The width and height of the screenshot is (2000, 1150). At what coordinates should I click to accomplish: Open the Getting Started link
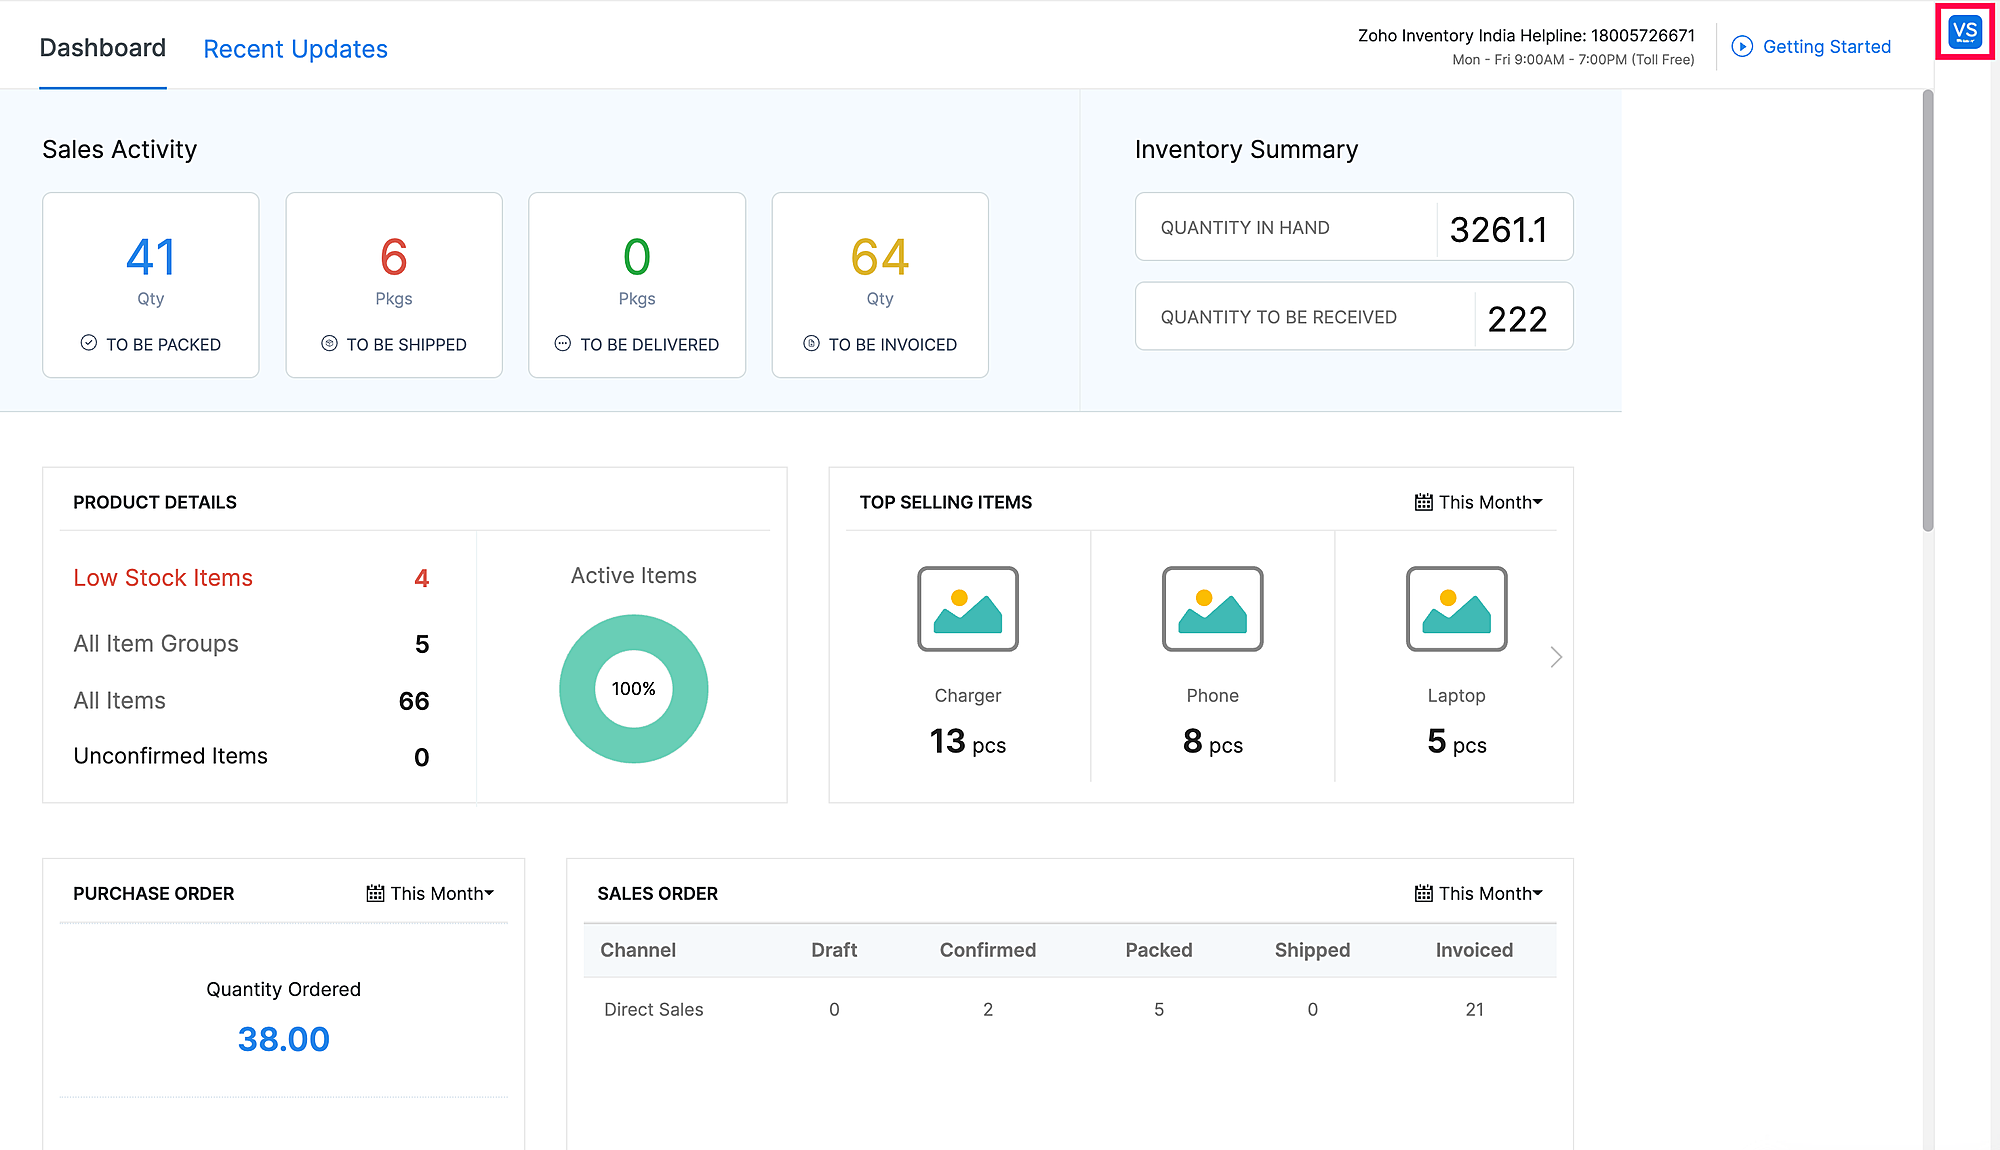[x=1826, y=47]
